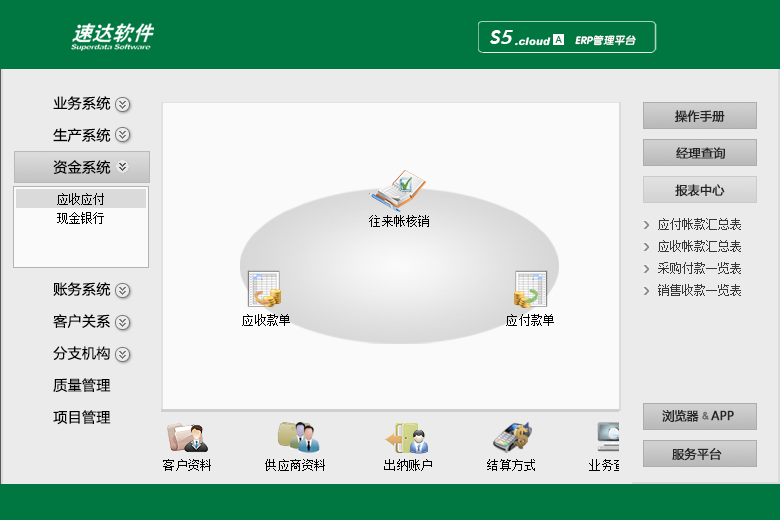Select 应收应付 submenu item

(81, 199)
